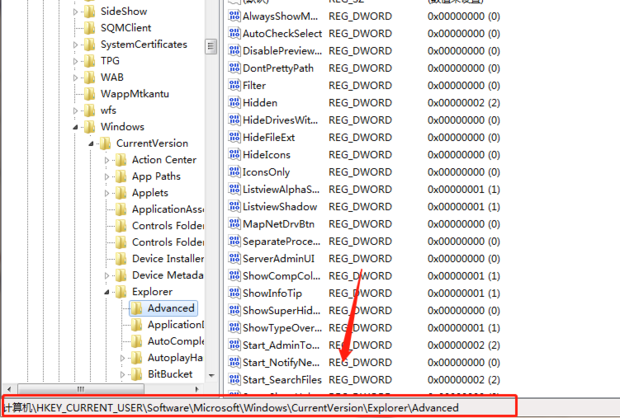Click the tree horizontal scrollbar left arrow

pyautogui.click(x=9, y=389)
